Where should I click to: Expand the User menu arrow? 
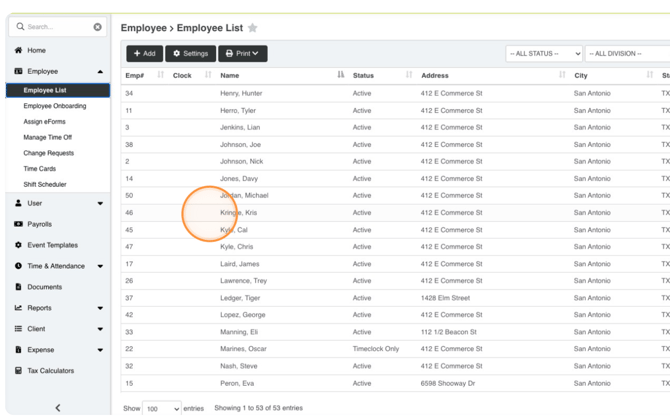coord(100,203)
